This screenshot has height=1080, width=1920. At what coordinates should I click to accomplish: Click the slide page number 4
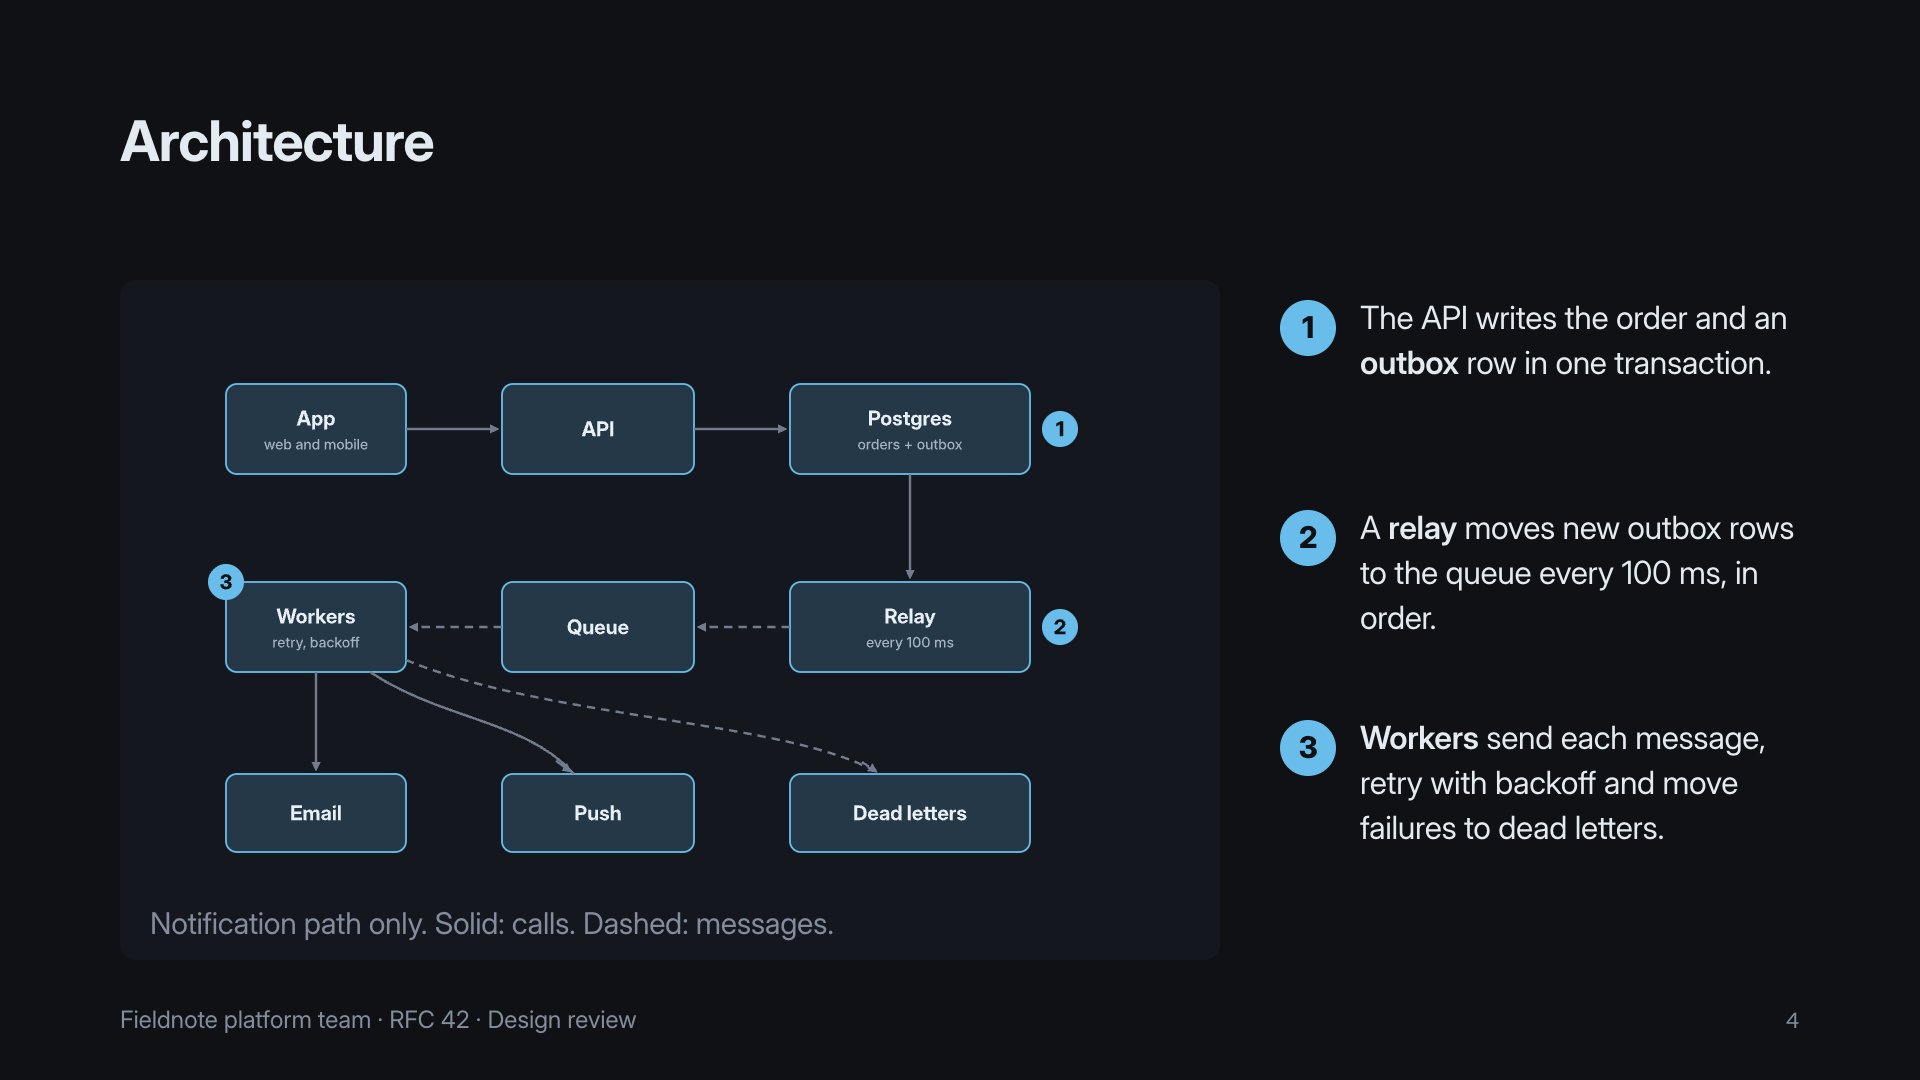point(1792,1020)
